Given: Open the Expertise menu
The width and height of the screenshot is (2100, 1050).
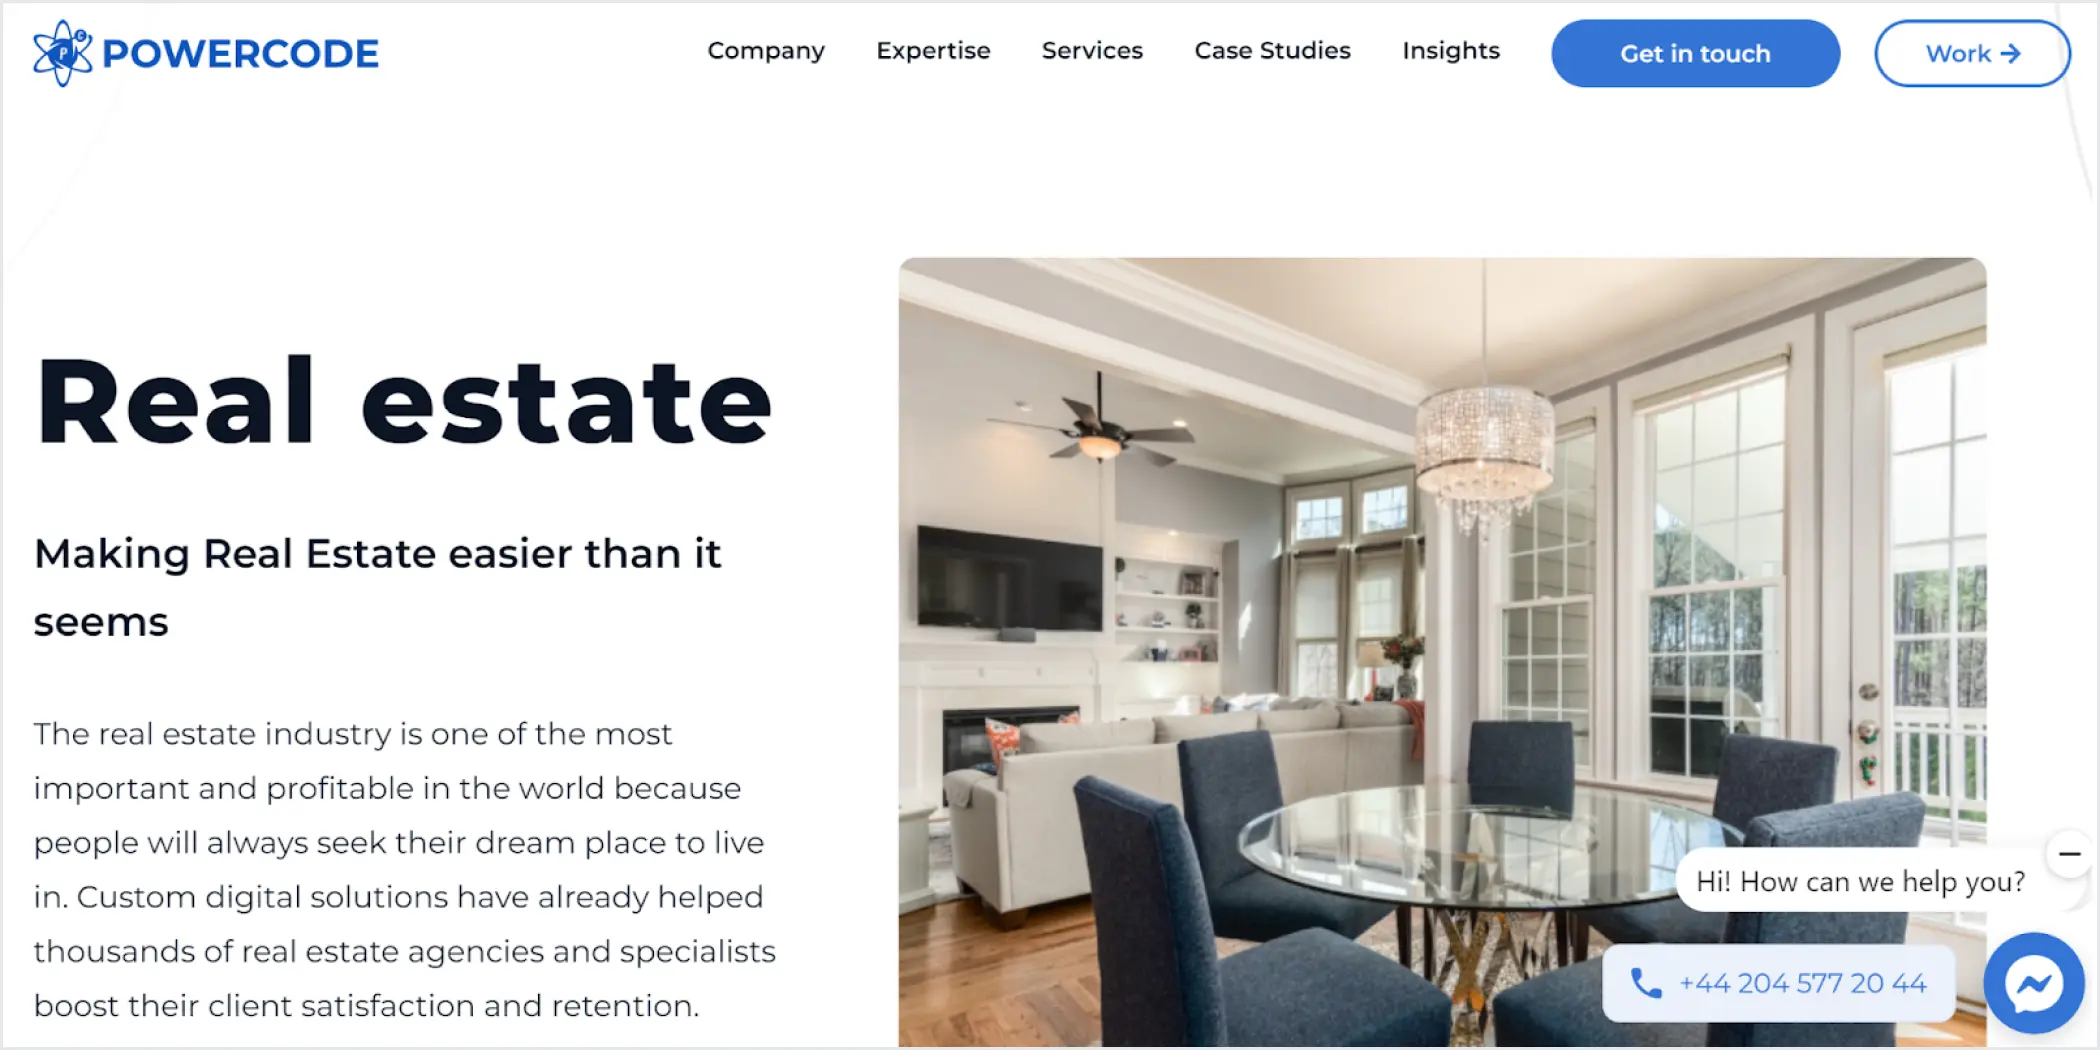Looking at the screenshot, I should pos(933,52).
